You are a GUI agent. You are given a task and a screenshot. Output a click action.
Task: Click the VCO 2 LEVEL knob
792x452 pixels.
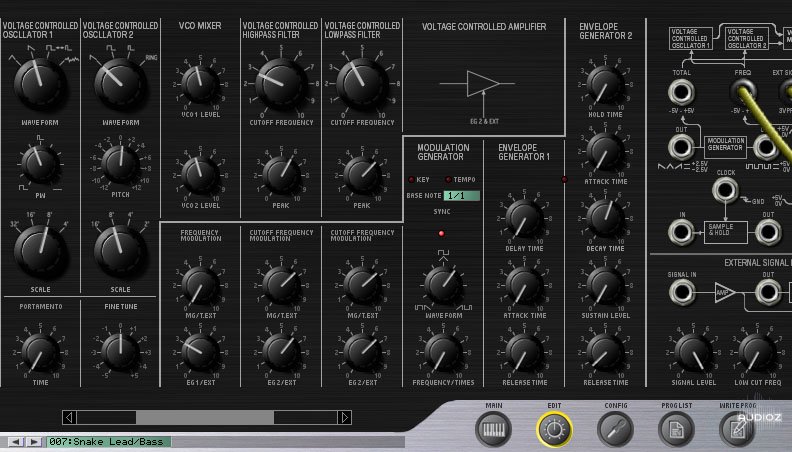point(200,175)
